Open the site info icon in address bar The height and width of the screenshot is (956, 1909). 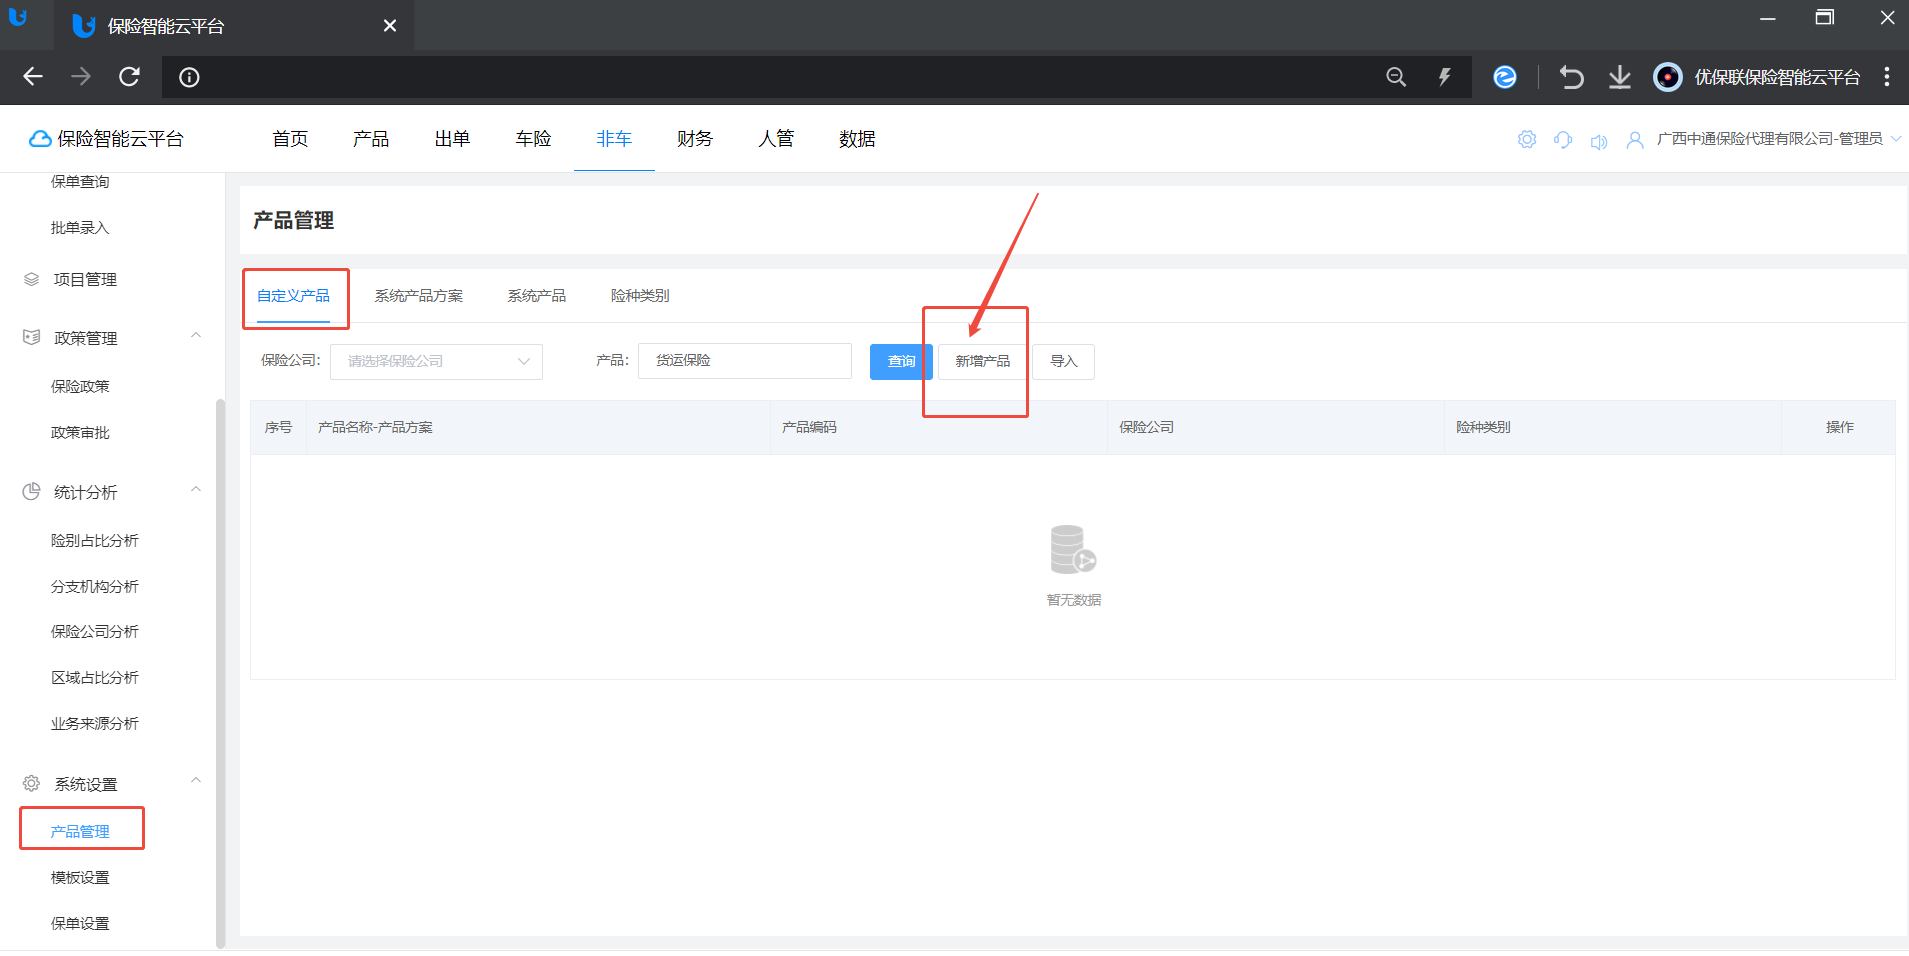tap(189, 77)
